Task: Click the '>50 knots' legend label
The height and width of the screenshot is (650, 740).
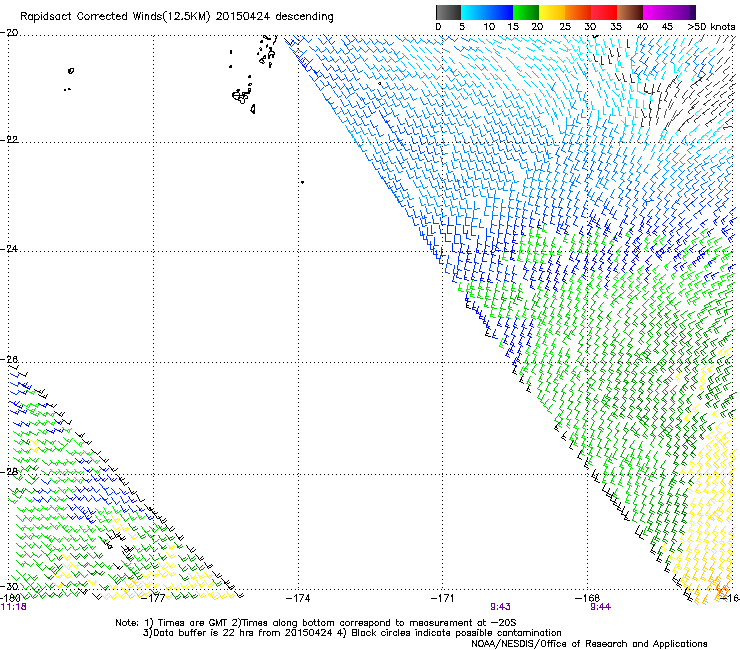Action: (711, 27)
